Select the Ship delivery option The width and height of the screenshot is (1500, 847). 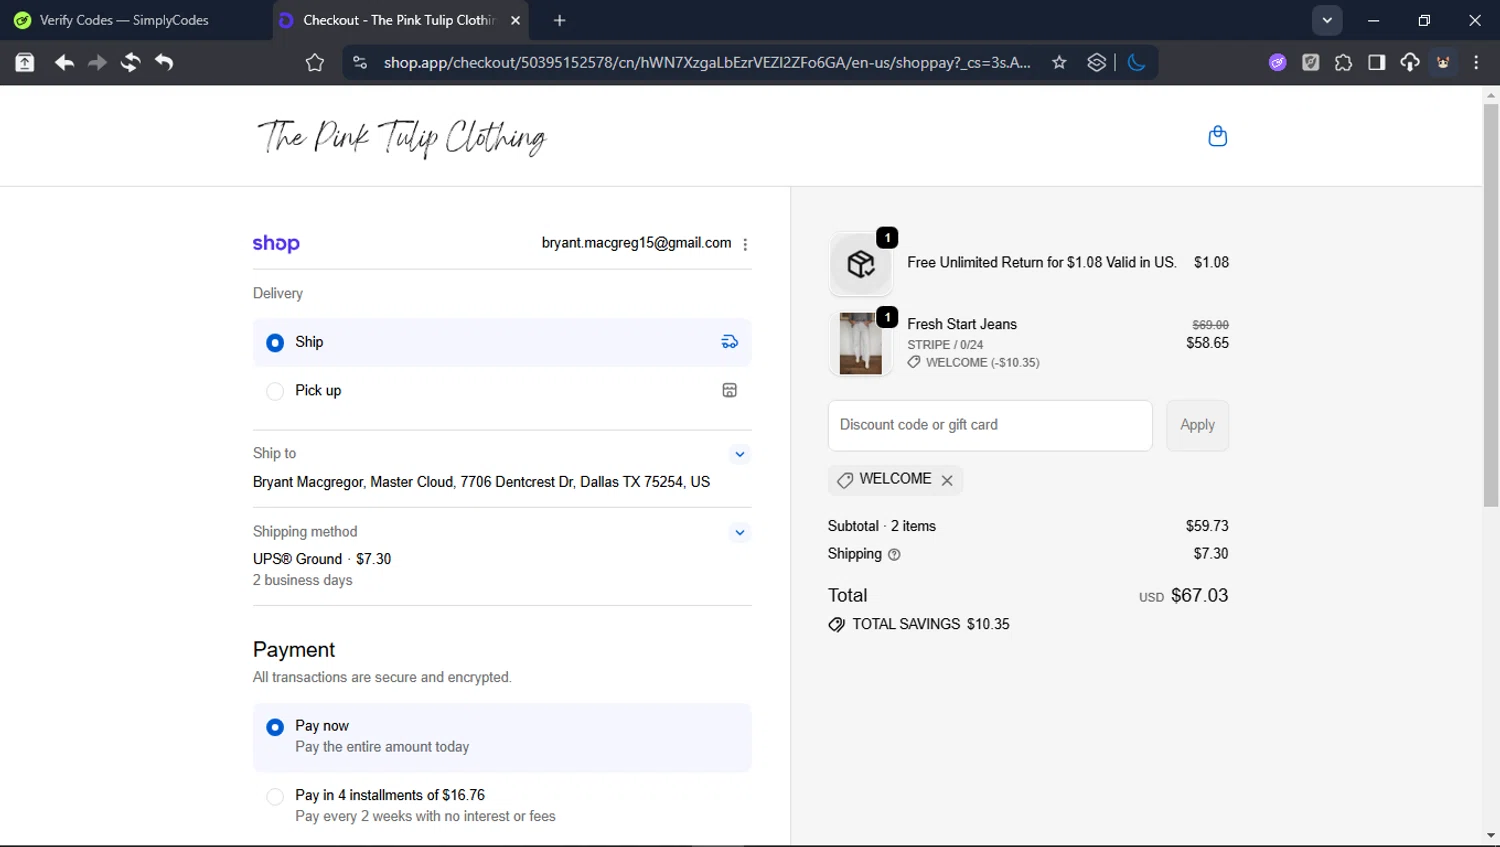click(502, 342)
